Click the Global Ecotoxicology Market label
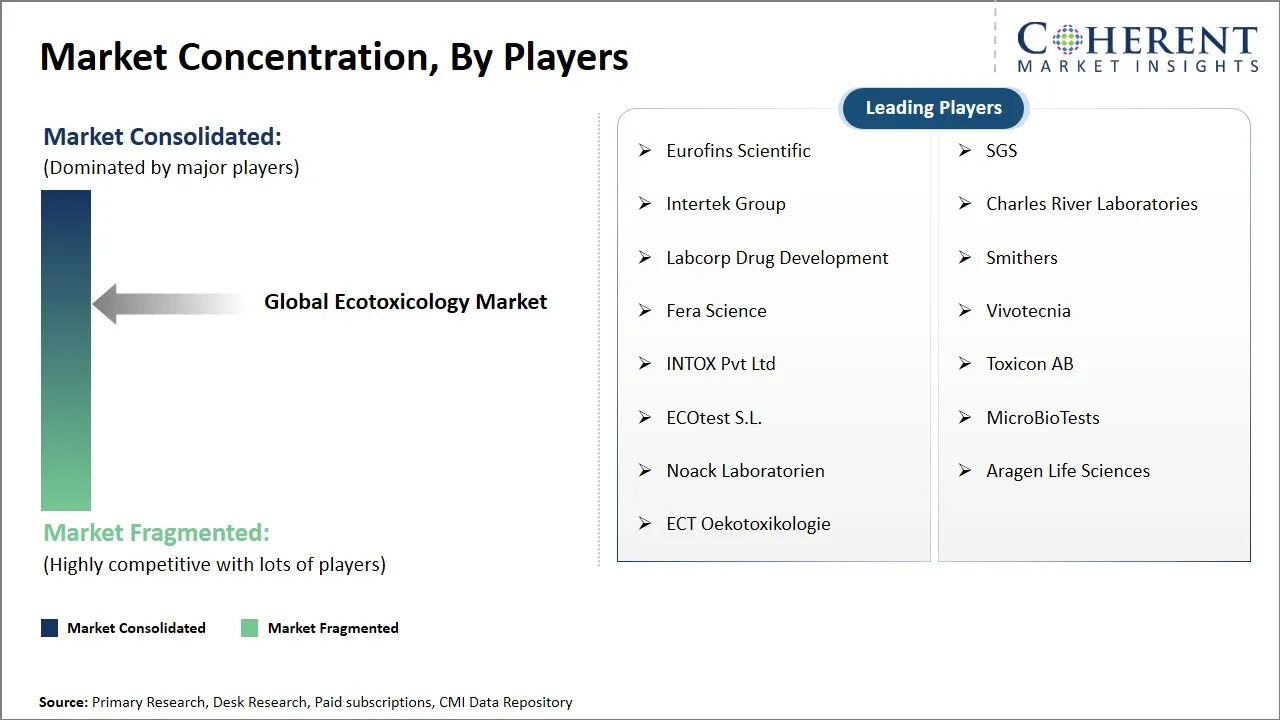The height and width of the screenshot is (720, 1280). click(405, 301)
